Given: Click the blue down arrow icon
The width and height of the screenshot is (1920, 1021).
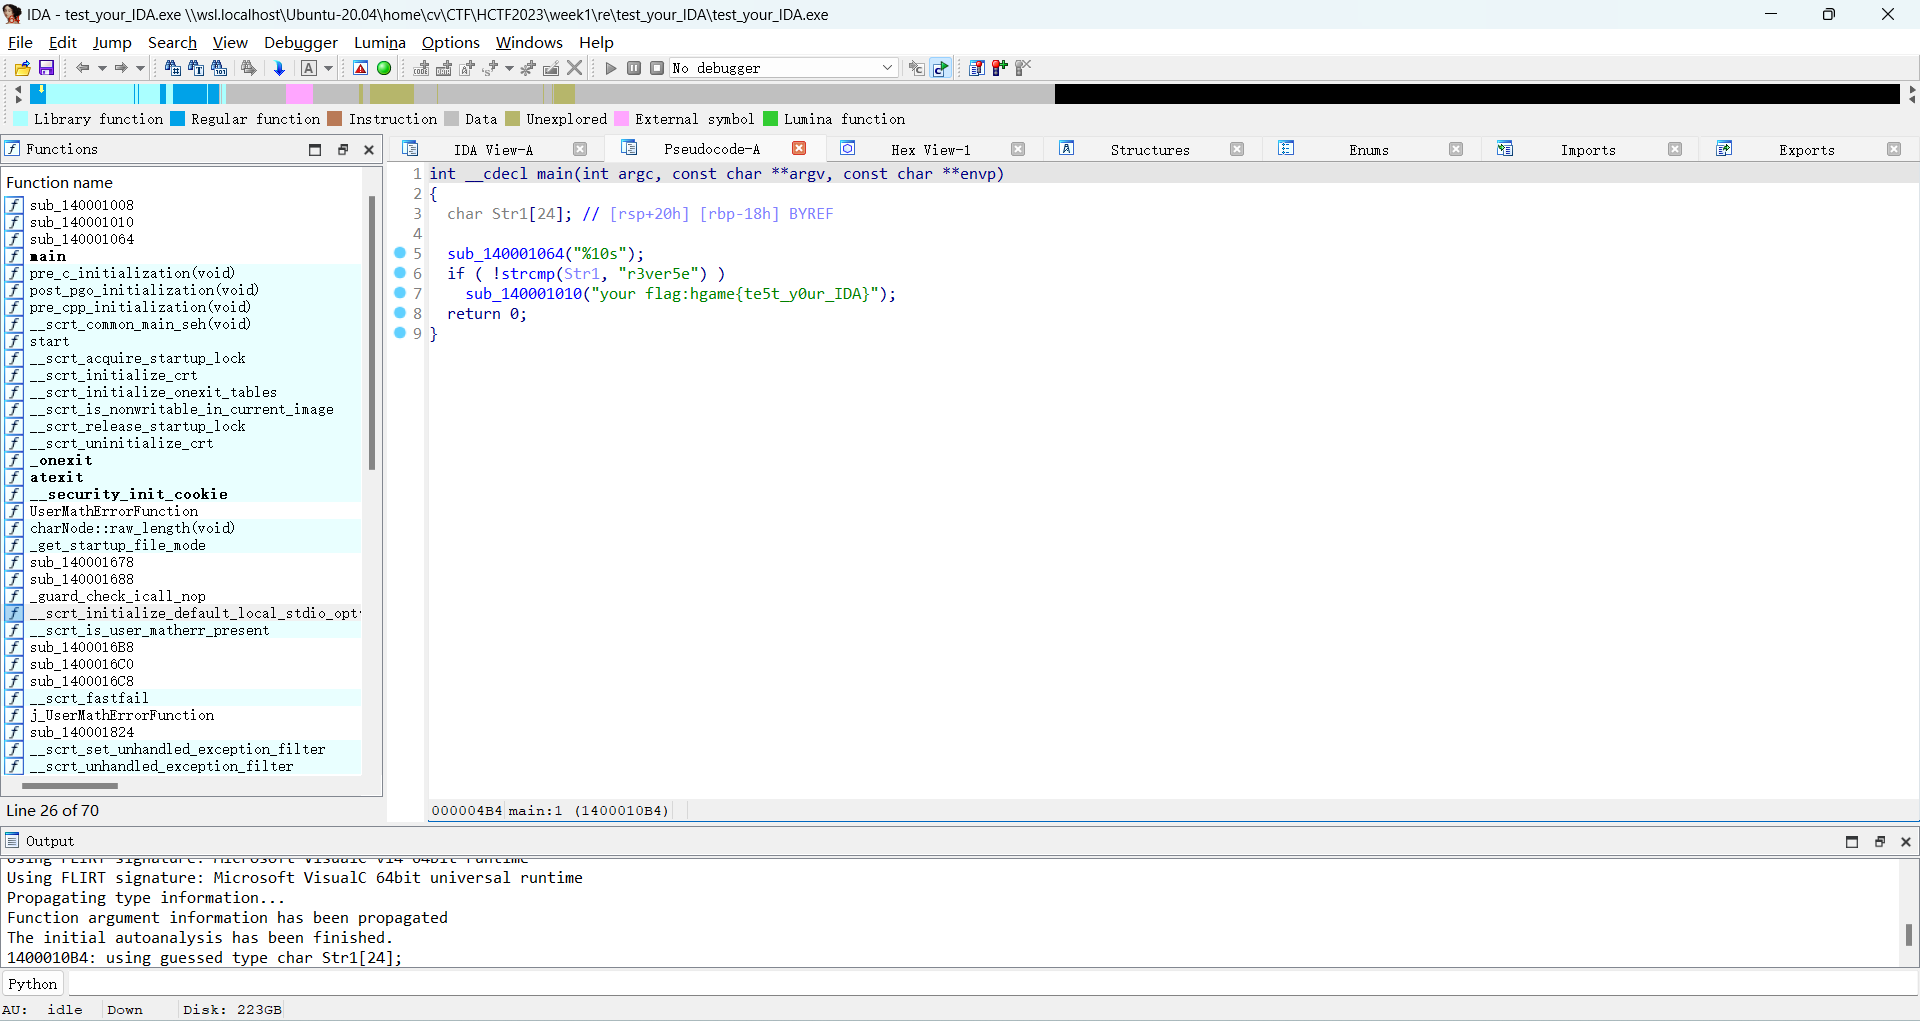Looking at the screenshot, I should tap(279, 68).
